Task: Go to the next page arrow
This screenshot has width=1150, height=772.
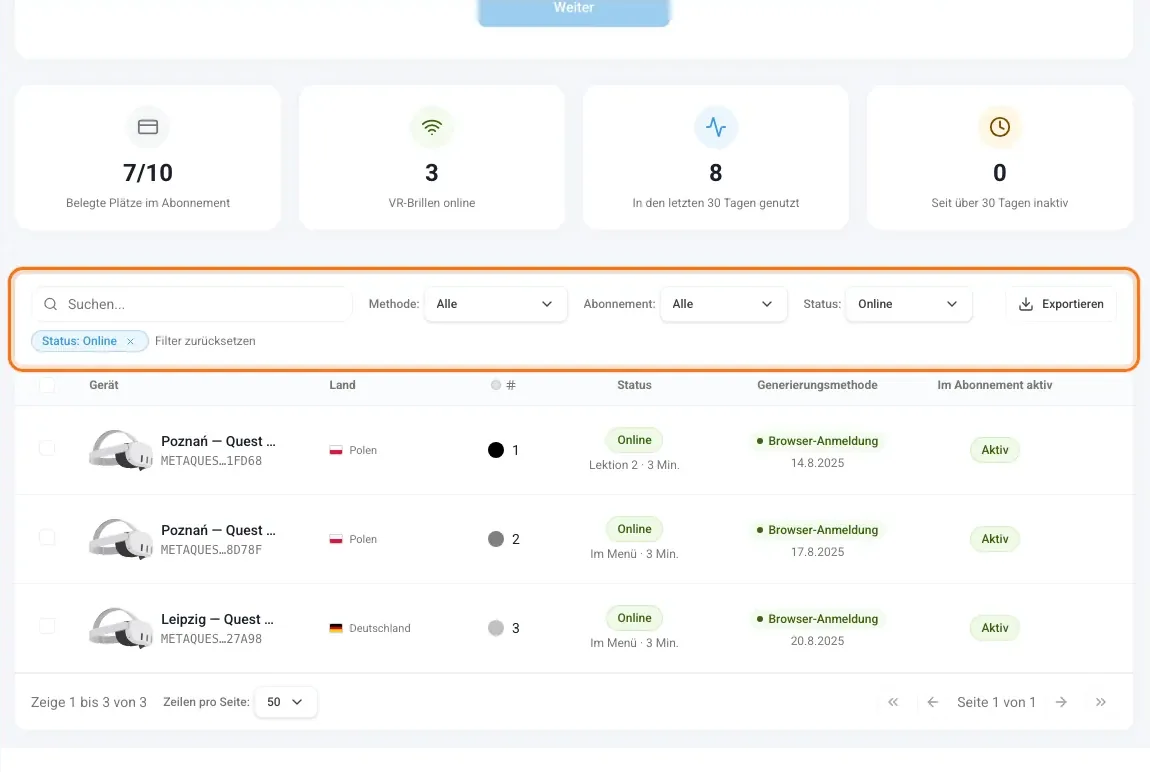Action: coord(1061,702)
